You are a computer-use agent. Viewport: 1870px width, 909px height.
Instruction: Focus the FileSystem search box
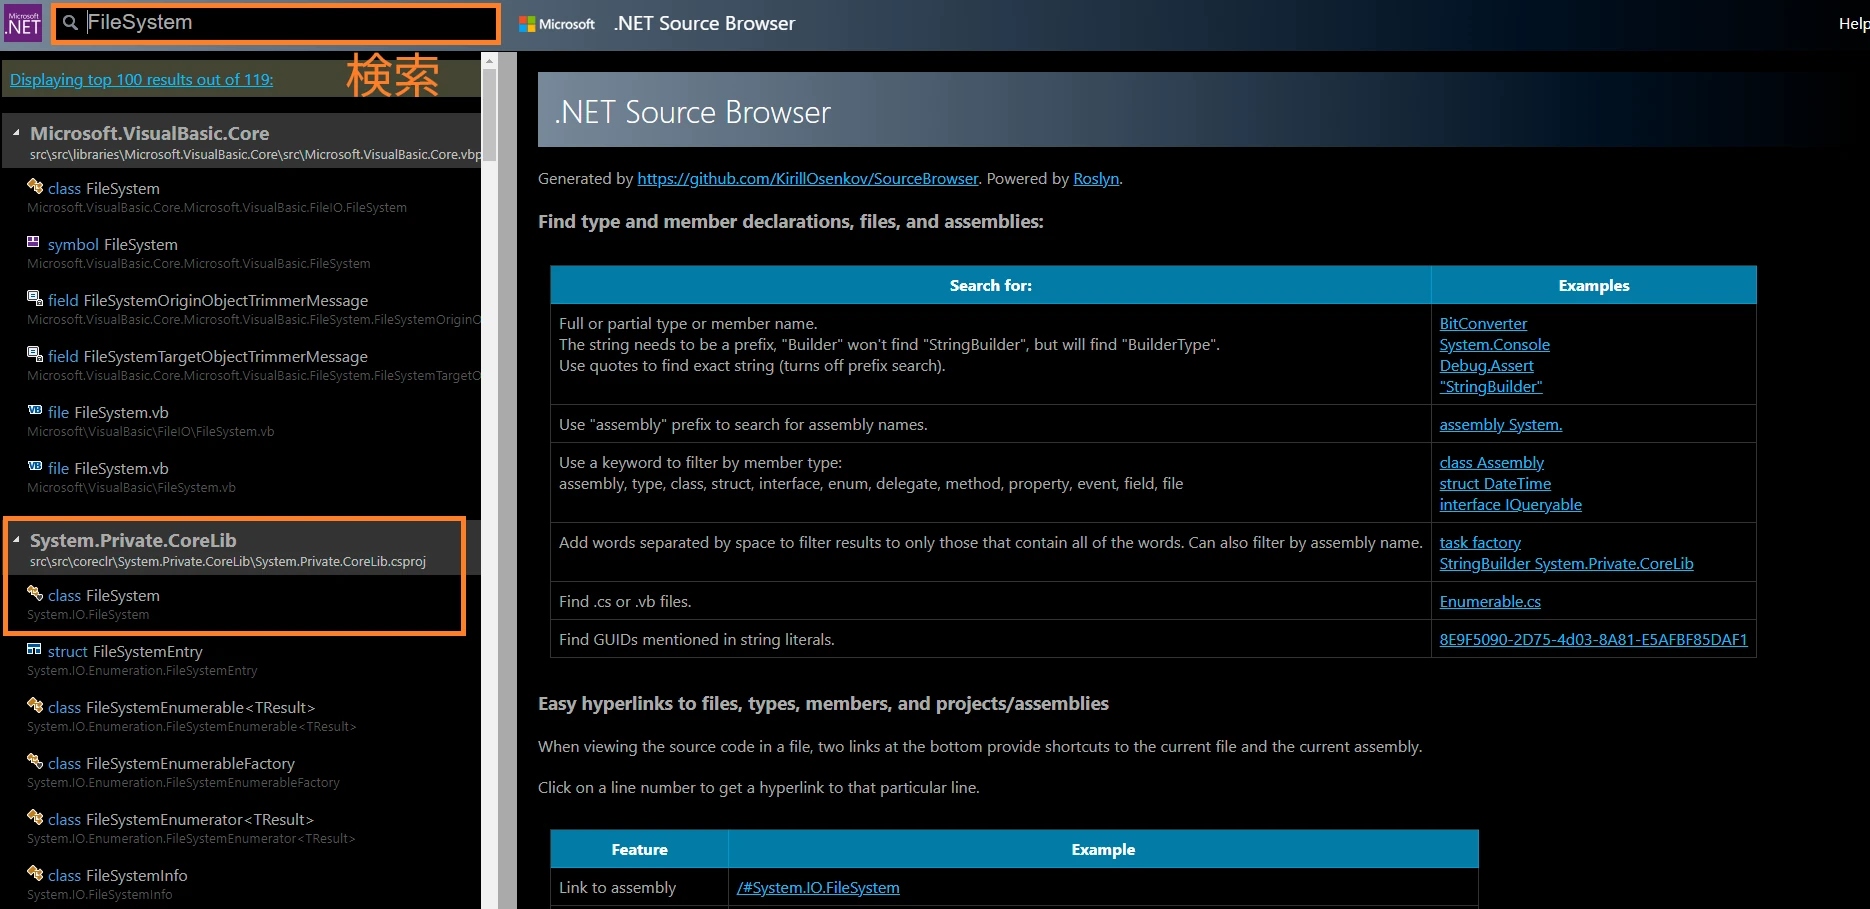pos(277,23)
